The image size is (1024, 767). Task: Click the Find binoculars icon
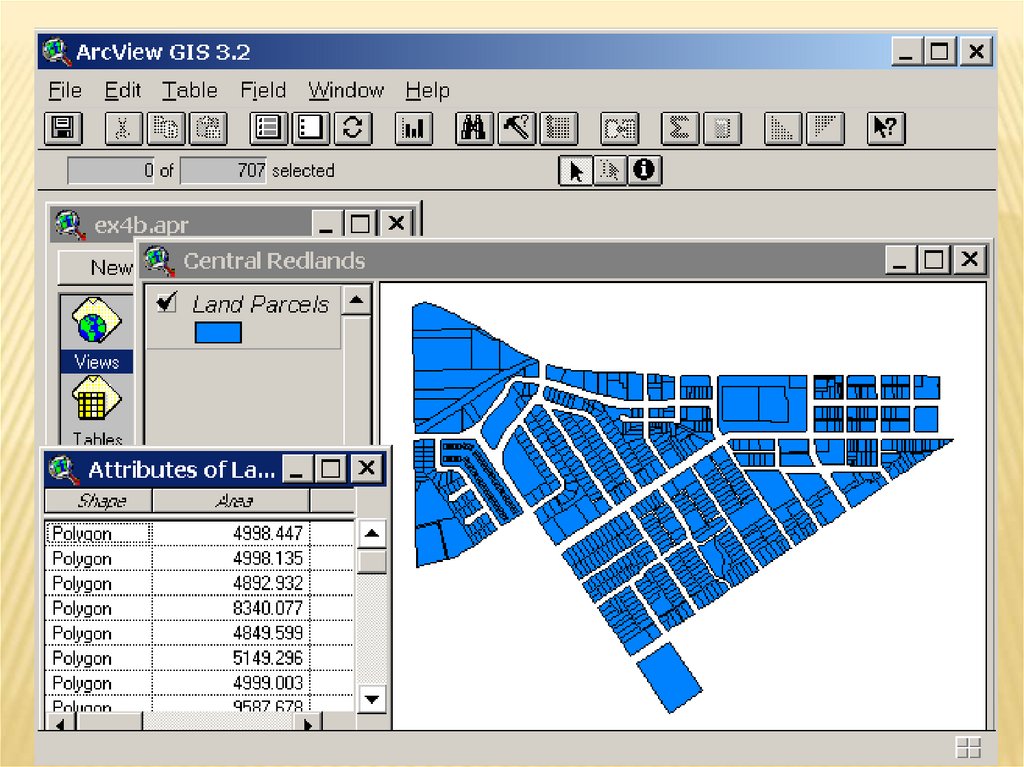(474, 128)
